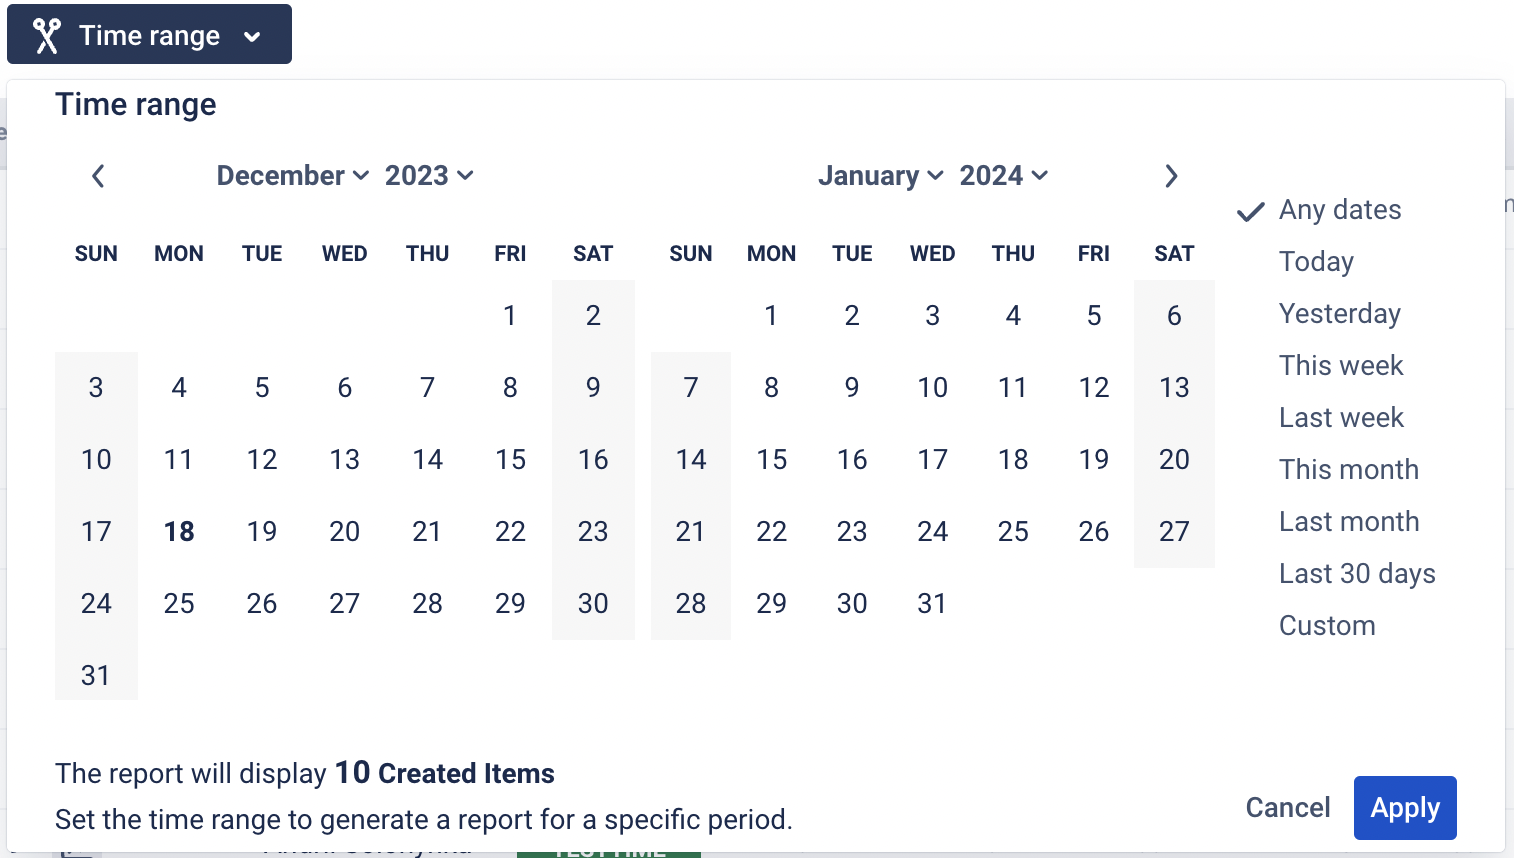Choose the Today preset
Image resolution: width=1514 pixels, height=858 pixels.
[1316, 262]
